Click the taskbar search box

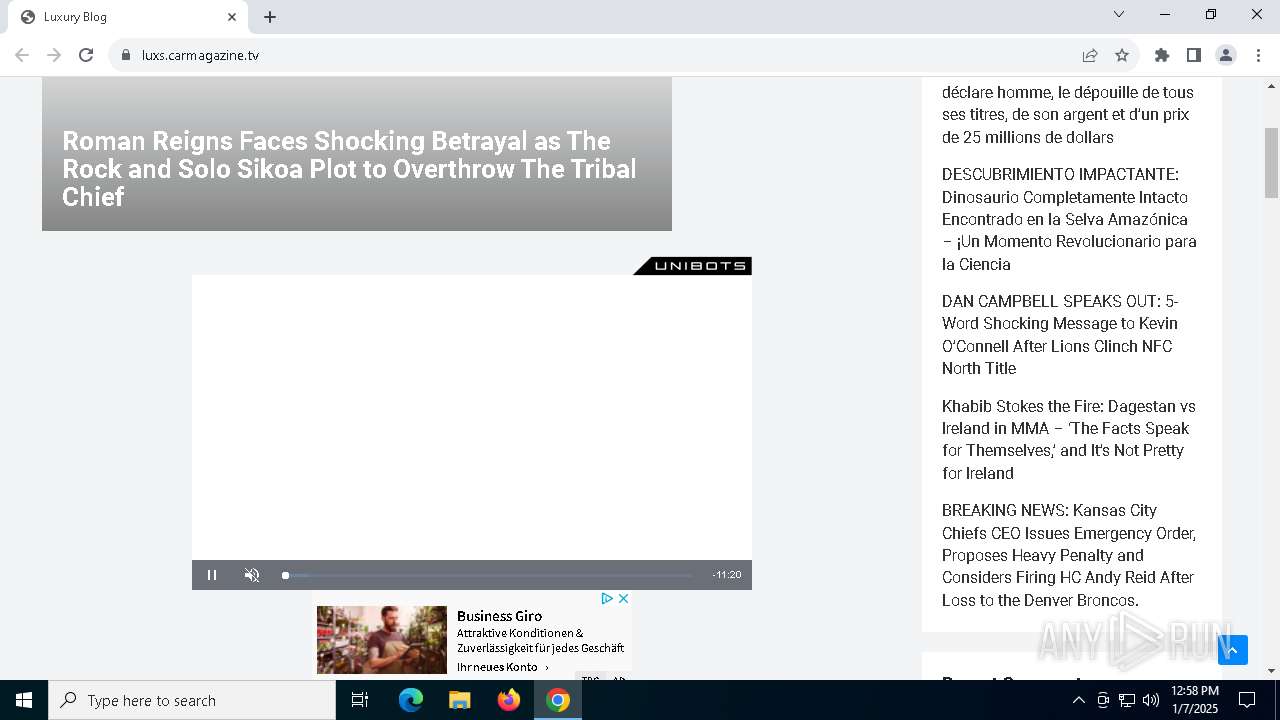(x=192, y=700)
